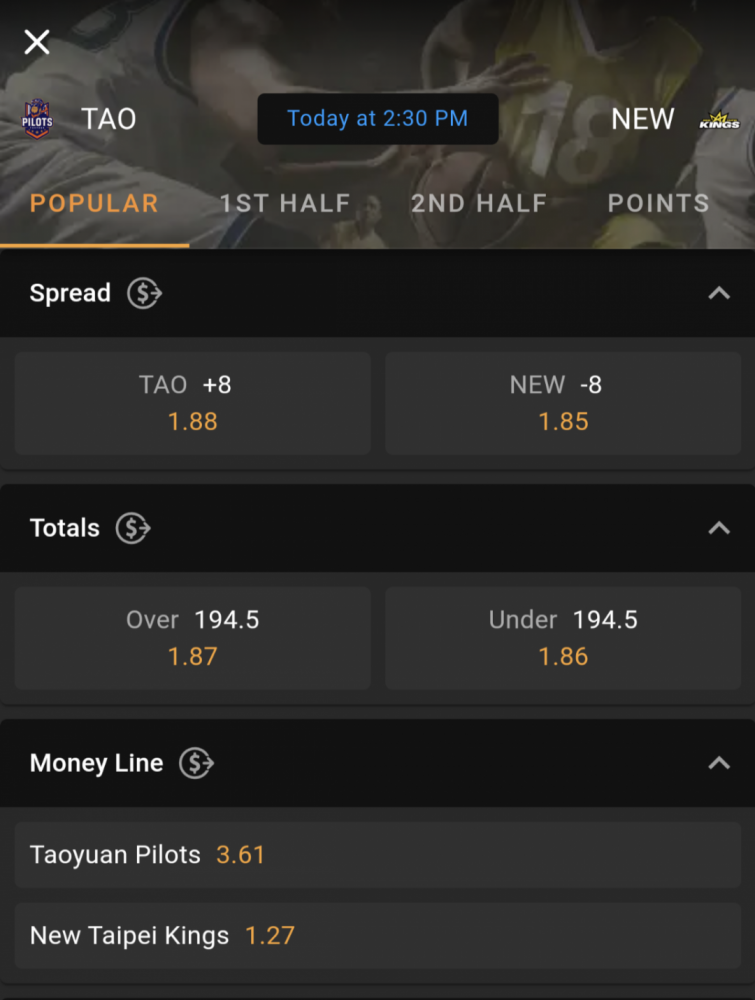Tap the cash-out icon next to Money Line
755x1000 pixels.
(196, 763)
